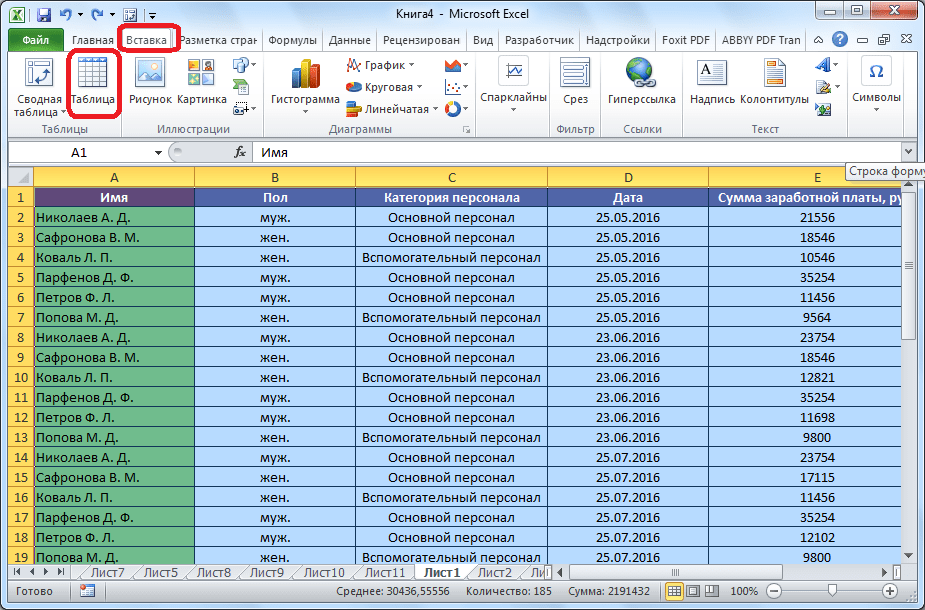Enable Page Break Preview view

713,592
